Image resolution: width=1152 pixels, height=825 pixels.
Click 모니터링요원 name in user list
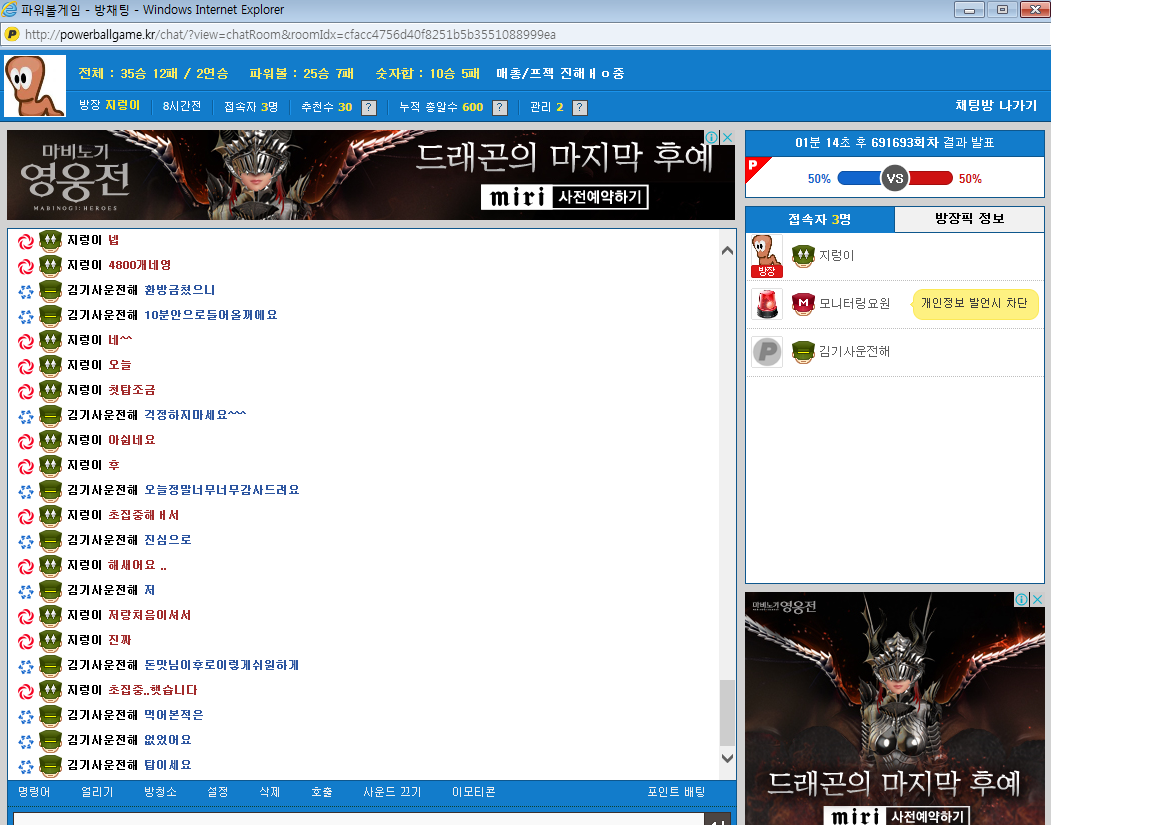[x=854, y=303]
